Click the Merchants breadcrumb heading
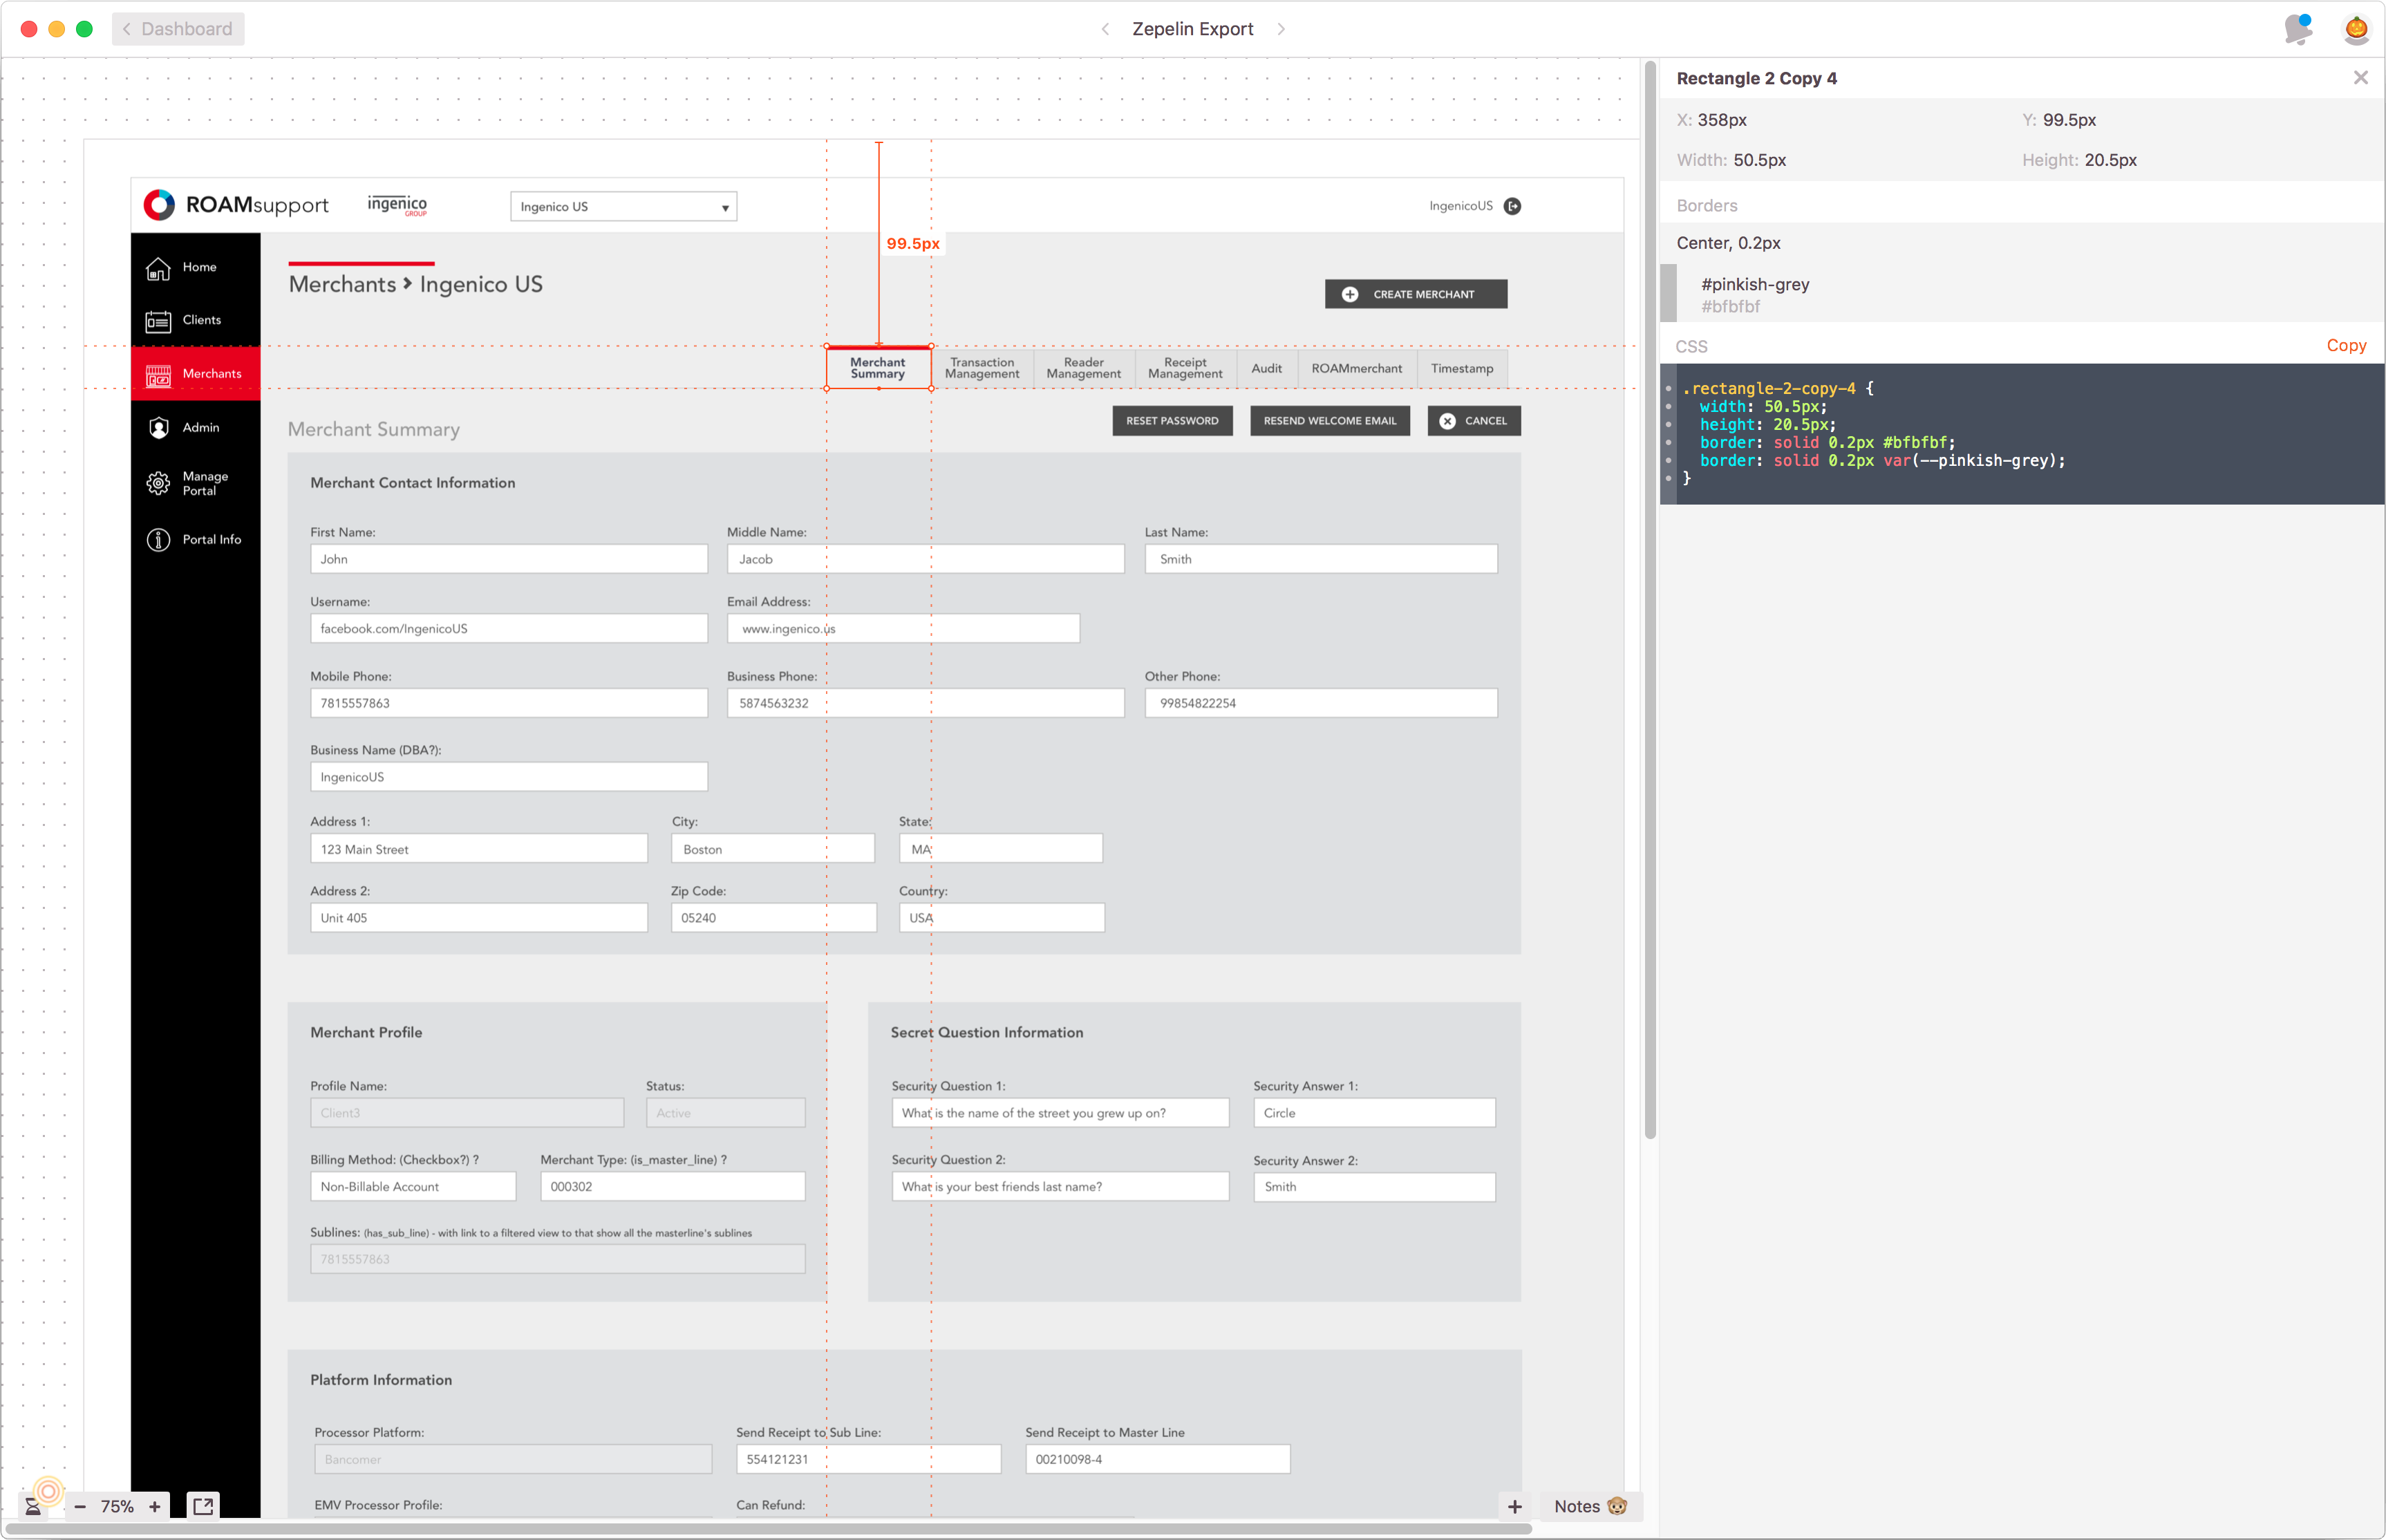Screen dimensions: 2386x1540 [342, 284]
